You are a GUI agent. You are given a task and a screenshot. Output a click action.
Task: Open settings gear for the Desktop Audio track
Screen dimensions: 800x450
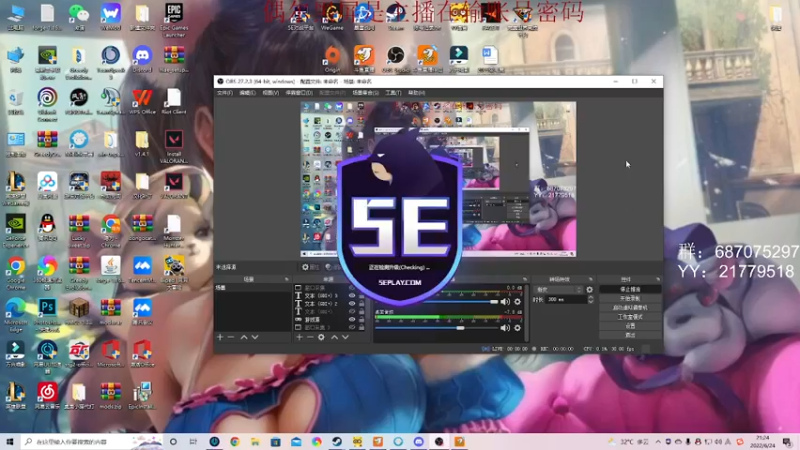pyautogui.click(x=517, y=328)
